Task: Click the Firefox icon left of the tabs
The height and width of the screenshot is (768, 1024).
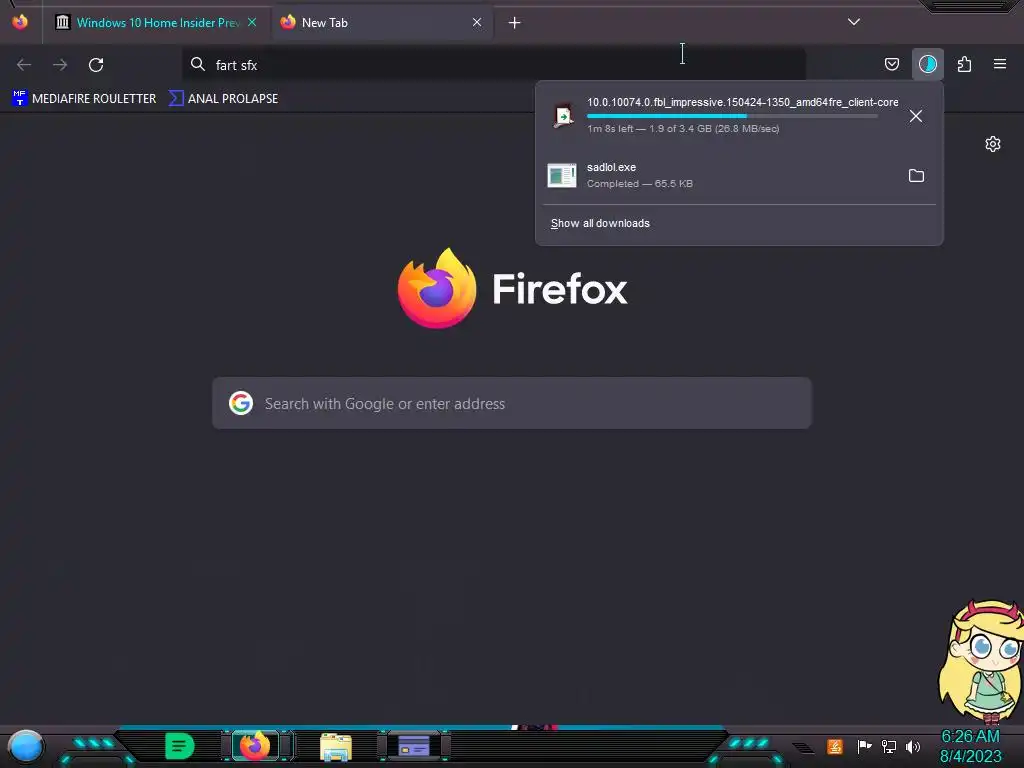Action: (20, 22)
